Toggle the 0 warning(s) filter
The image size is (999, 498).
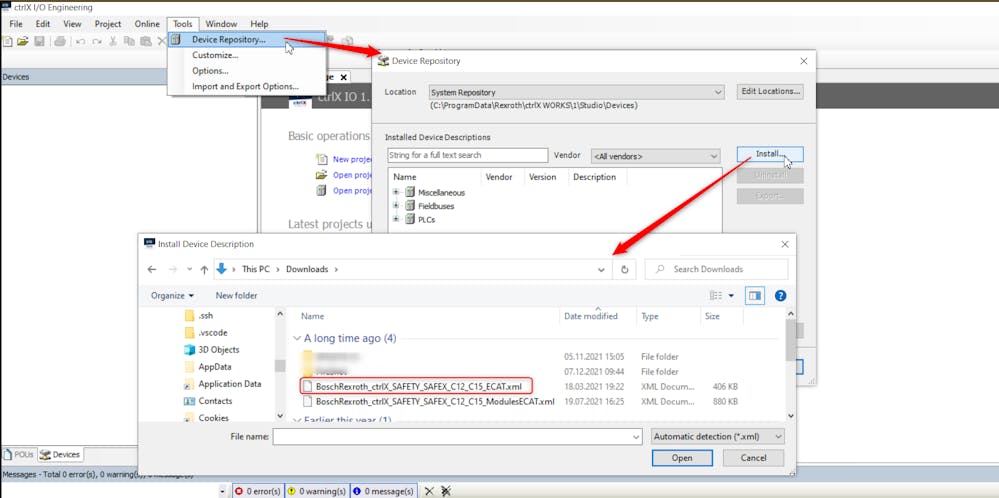click(x=317, y=491)
